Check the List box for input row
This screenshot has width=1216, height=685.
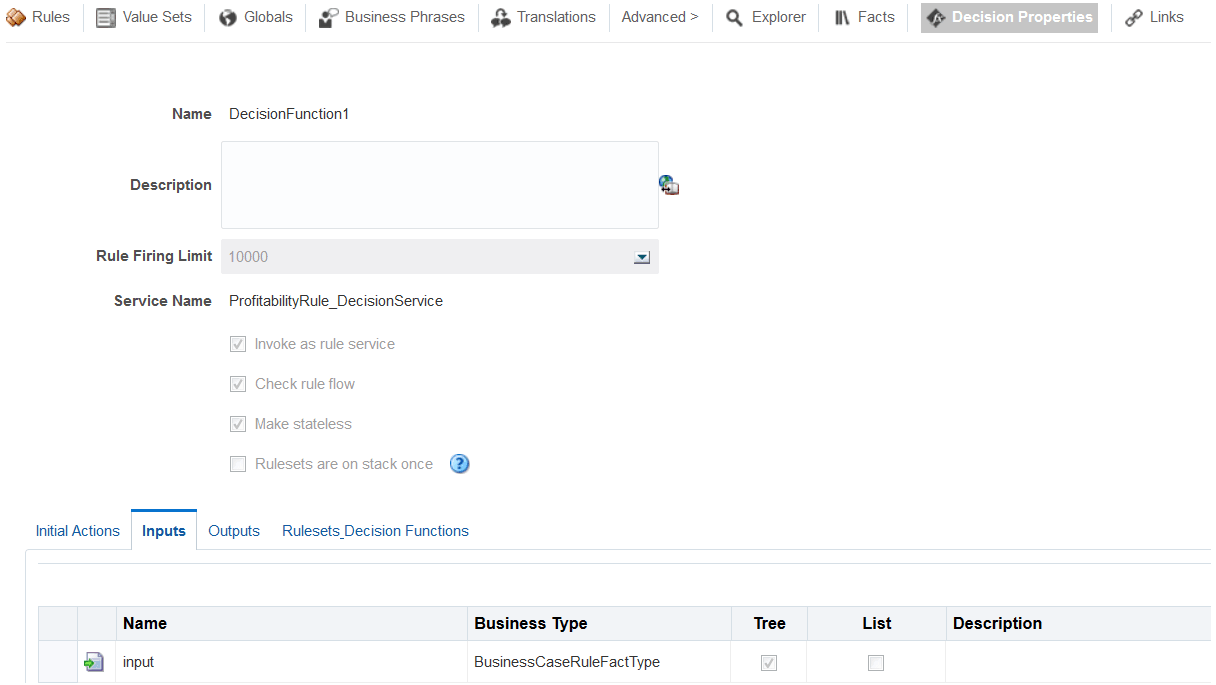pyautogui.click(x=876, y=662)
